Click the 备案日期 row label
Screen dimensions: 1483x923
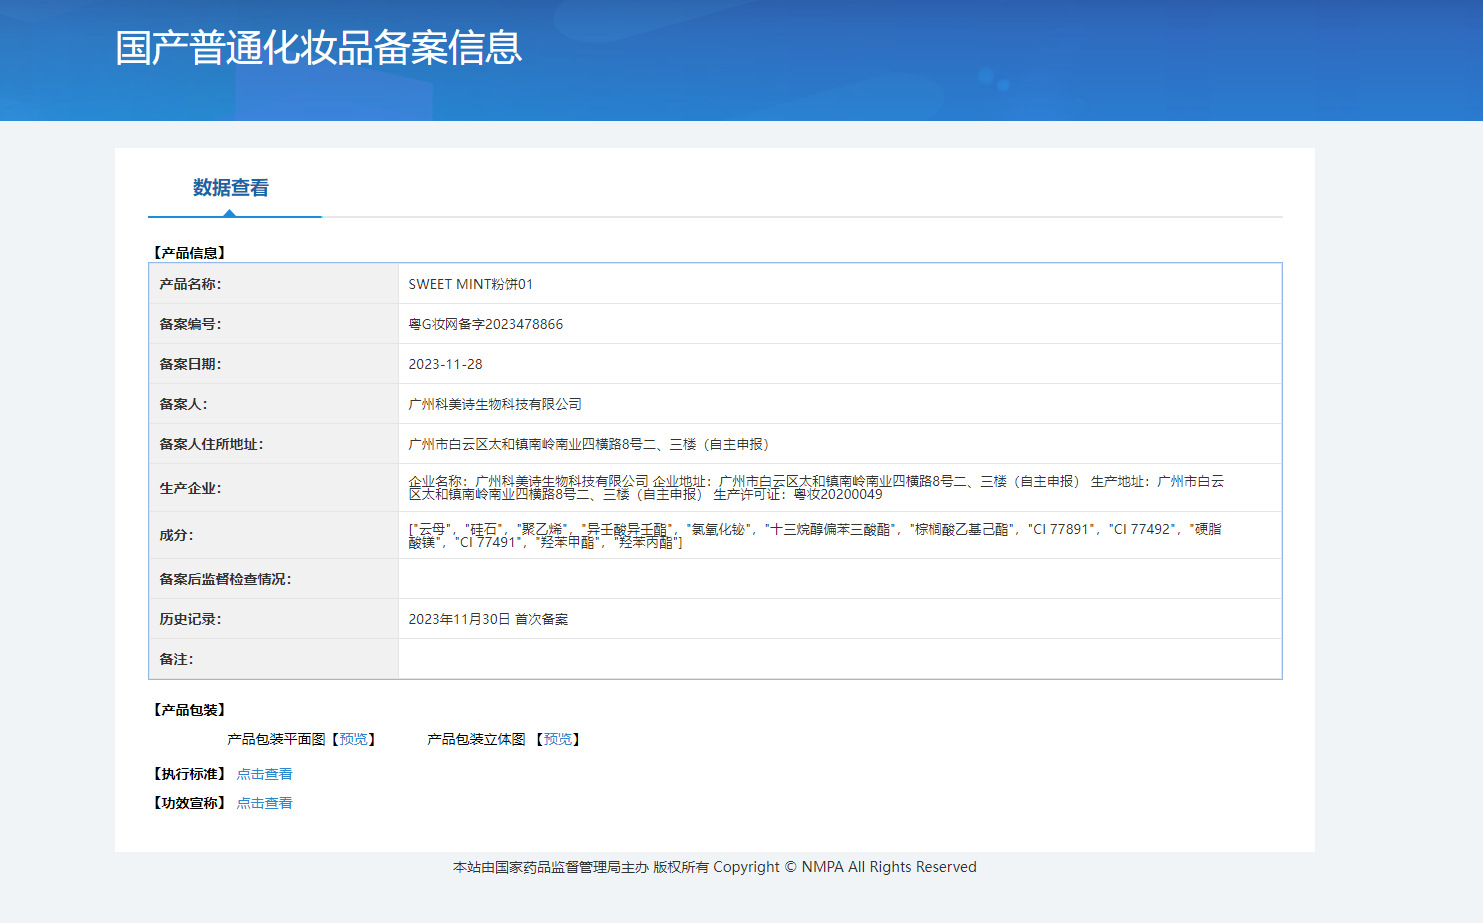tap(190, 364)
